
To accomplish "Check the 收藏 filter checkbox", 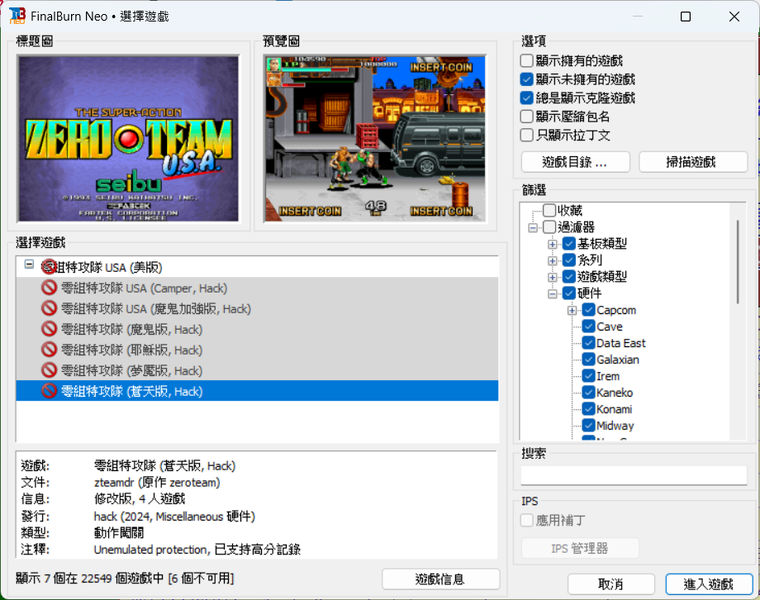I will 549,210.
